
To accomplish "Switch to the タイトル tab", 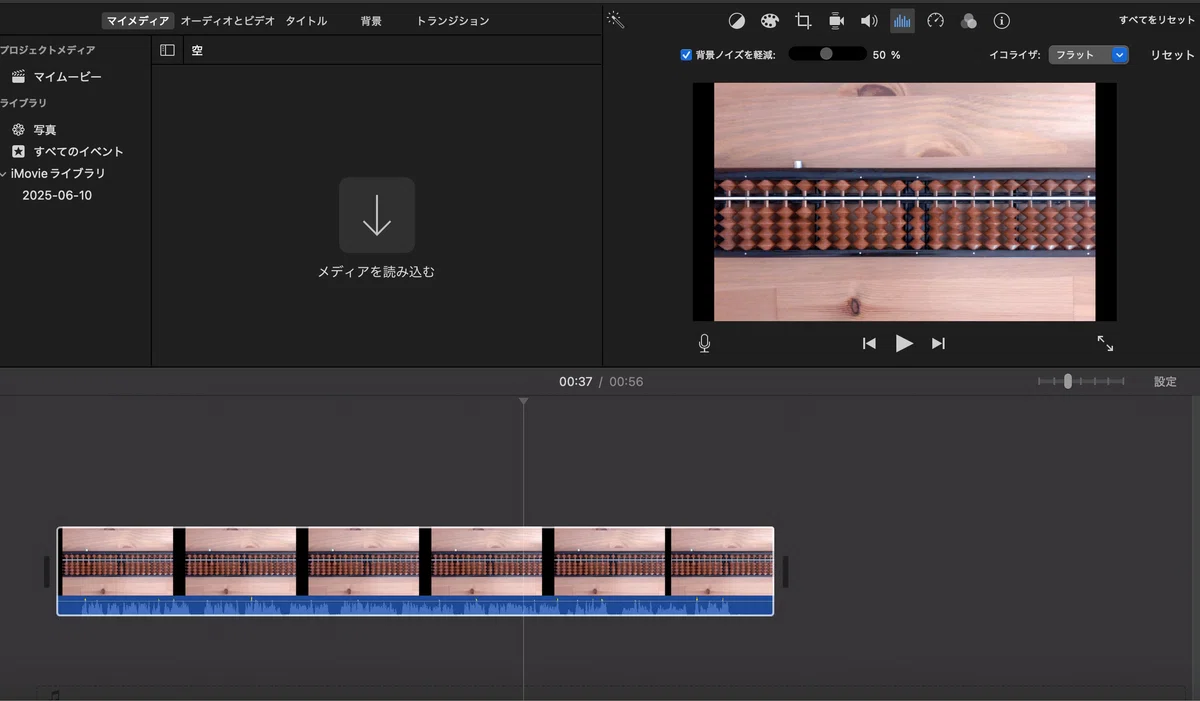I will [x=306, y=21].
